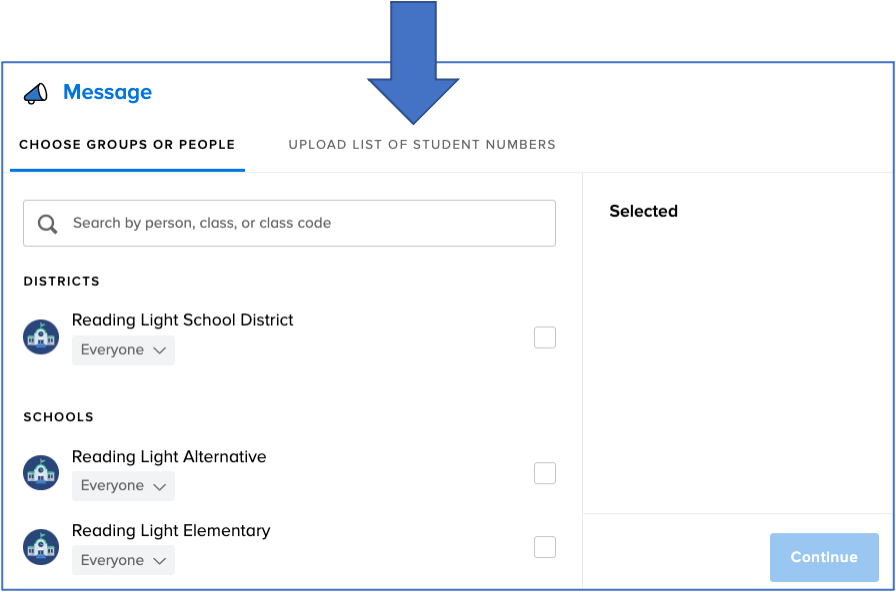This screenshot has height=592, width=896.
Task: Select Choose Groups or People tab
Action: pos(127,145)
